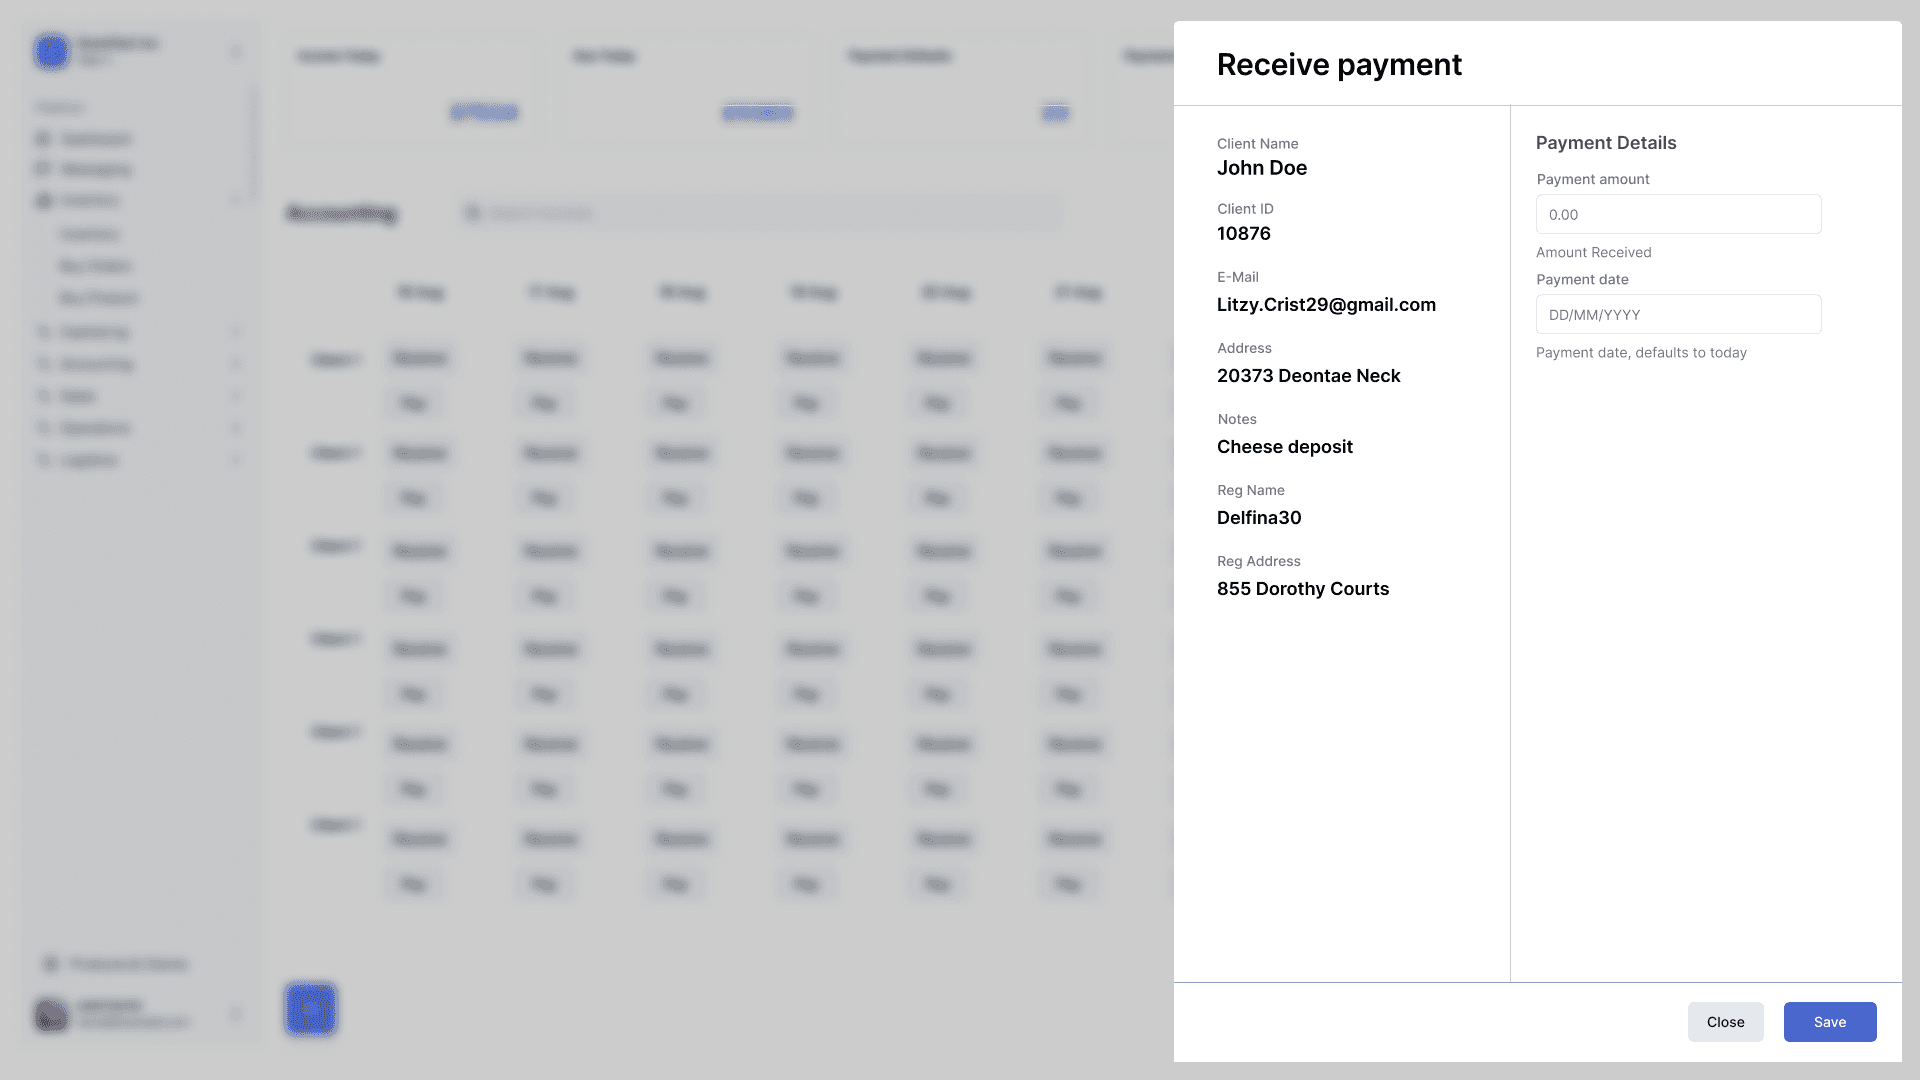The height and width of the screenshot is (1080, 1920).
Task: Click the Close button in dialog footer
Action: [1725, 1022]
